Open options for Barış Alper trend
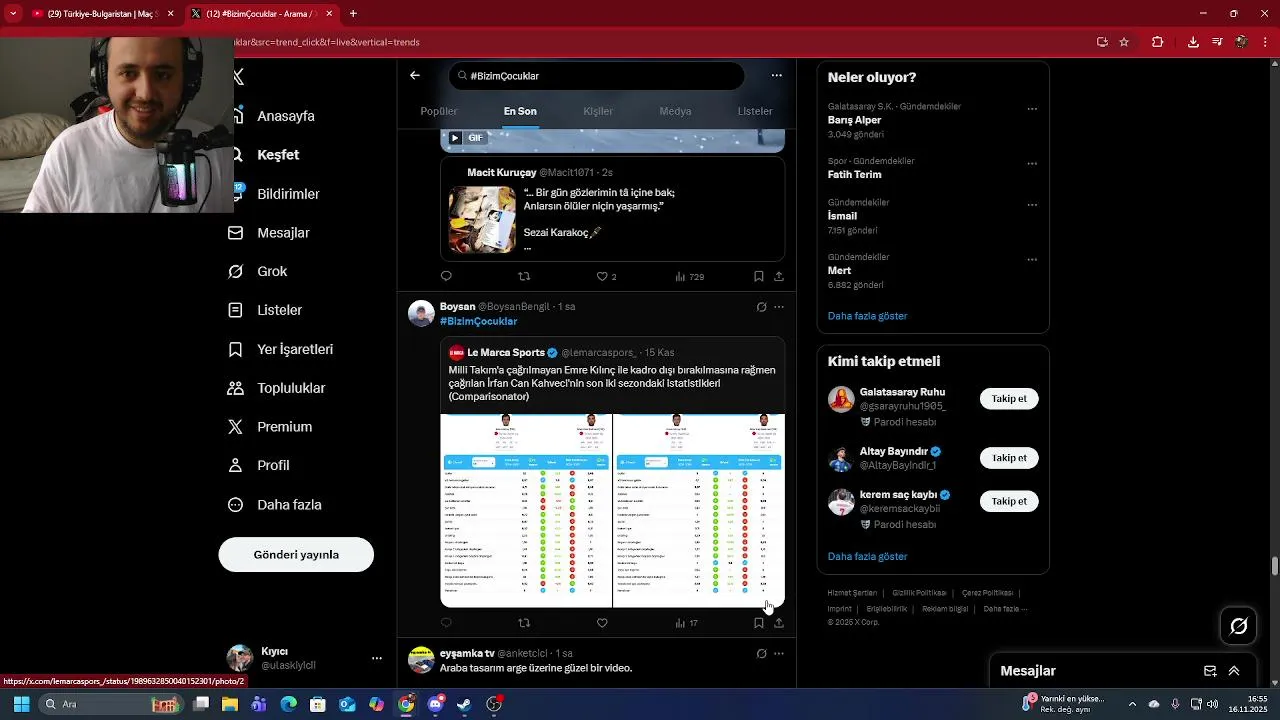Screen dimensions: 1280x720 click(x=1032, y=109)
